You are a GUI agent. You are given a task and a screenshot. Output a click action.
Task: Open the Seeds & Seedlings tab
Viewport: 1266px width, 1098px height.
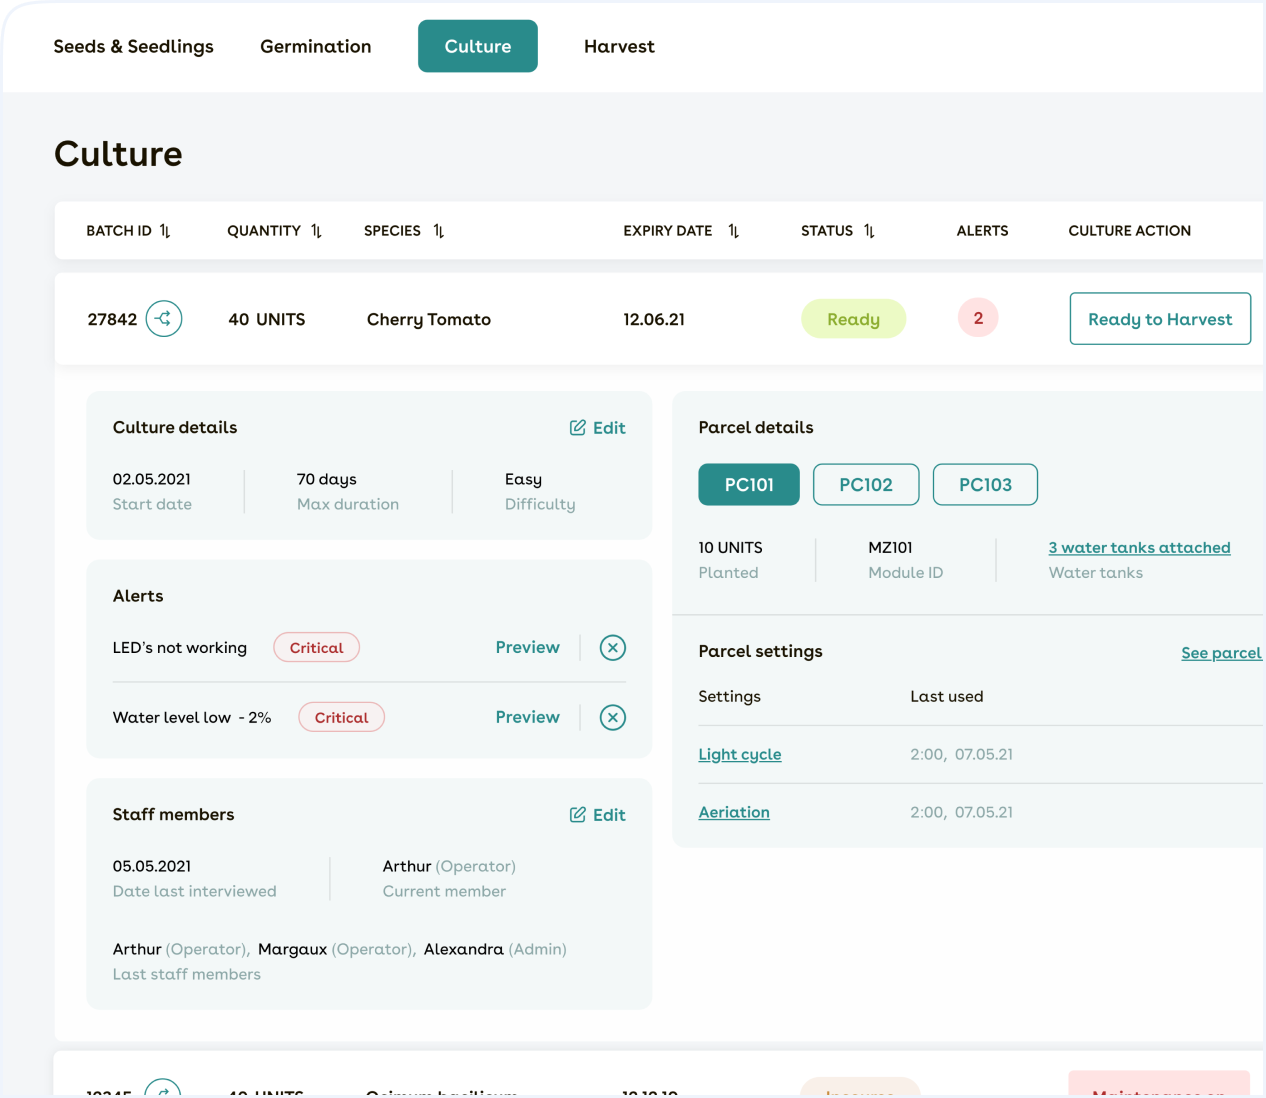coord(133,47)
